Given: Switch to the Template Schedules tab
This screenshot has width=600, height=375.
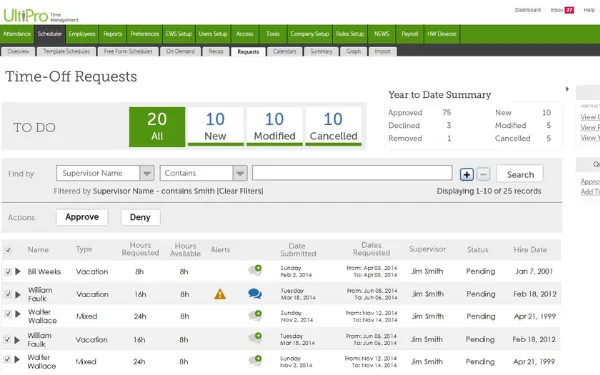Looking at the screenshot, I should tap(66, 52).
